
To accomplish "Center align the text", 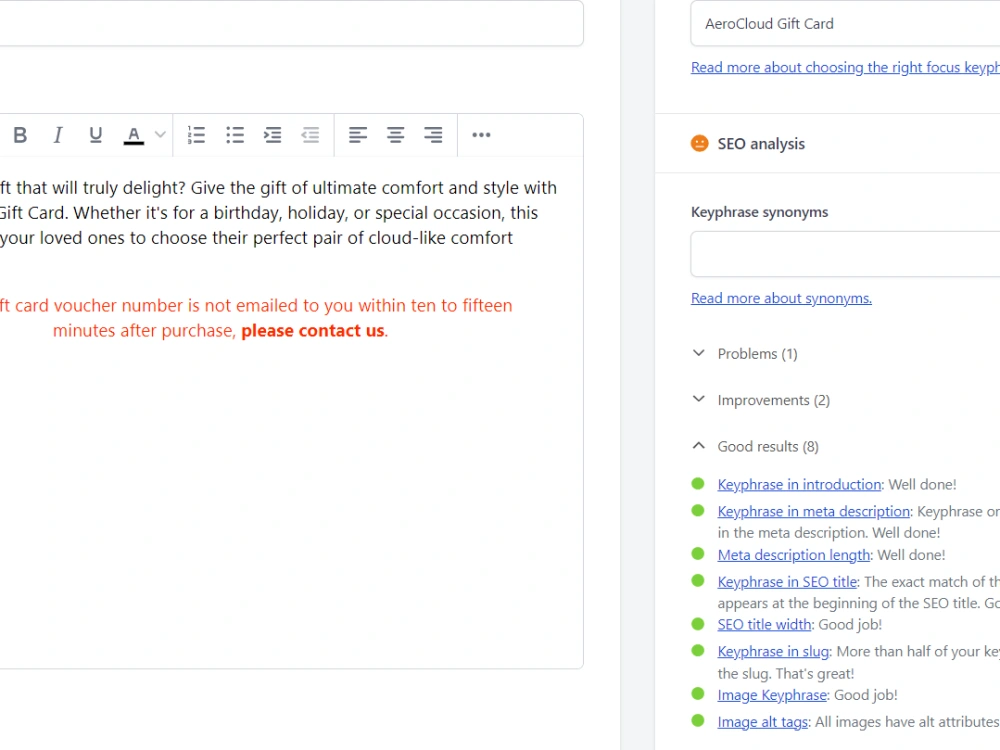I will 395,135.
